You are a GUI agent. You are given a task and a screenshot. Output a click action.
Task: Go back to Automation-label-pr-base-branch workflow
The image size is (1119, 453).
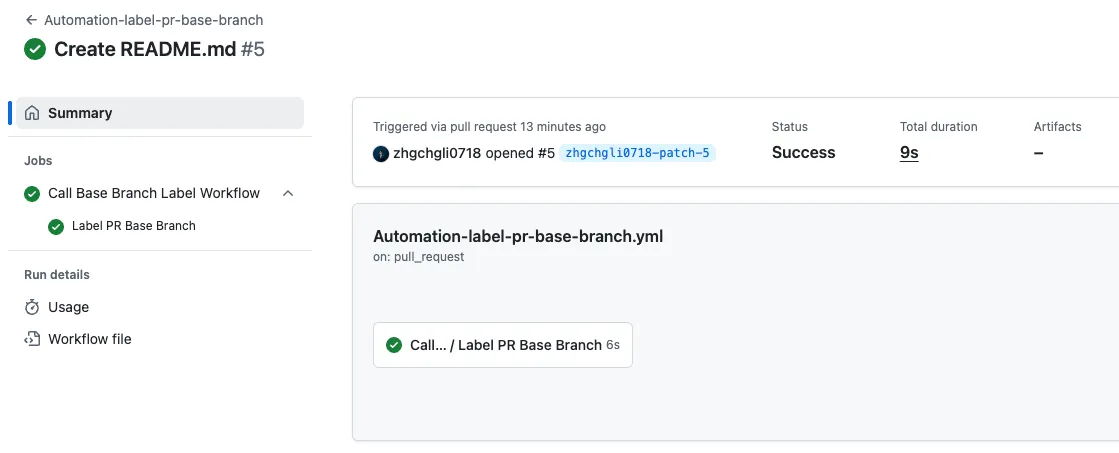pyautogui.click(x=153, y=20)
